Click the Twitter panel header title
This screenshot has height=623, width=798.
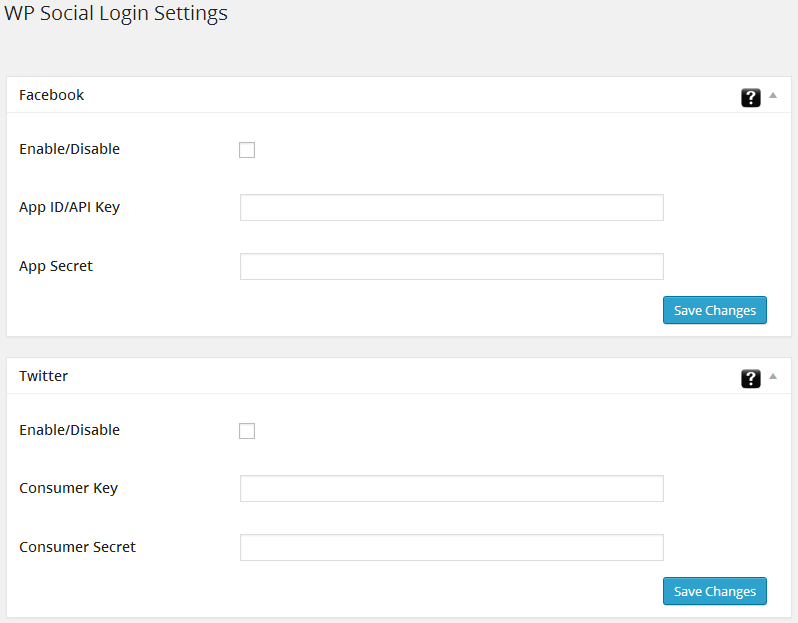point(44,376)
